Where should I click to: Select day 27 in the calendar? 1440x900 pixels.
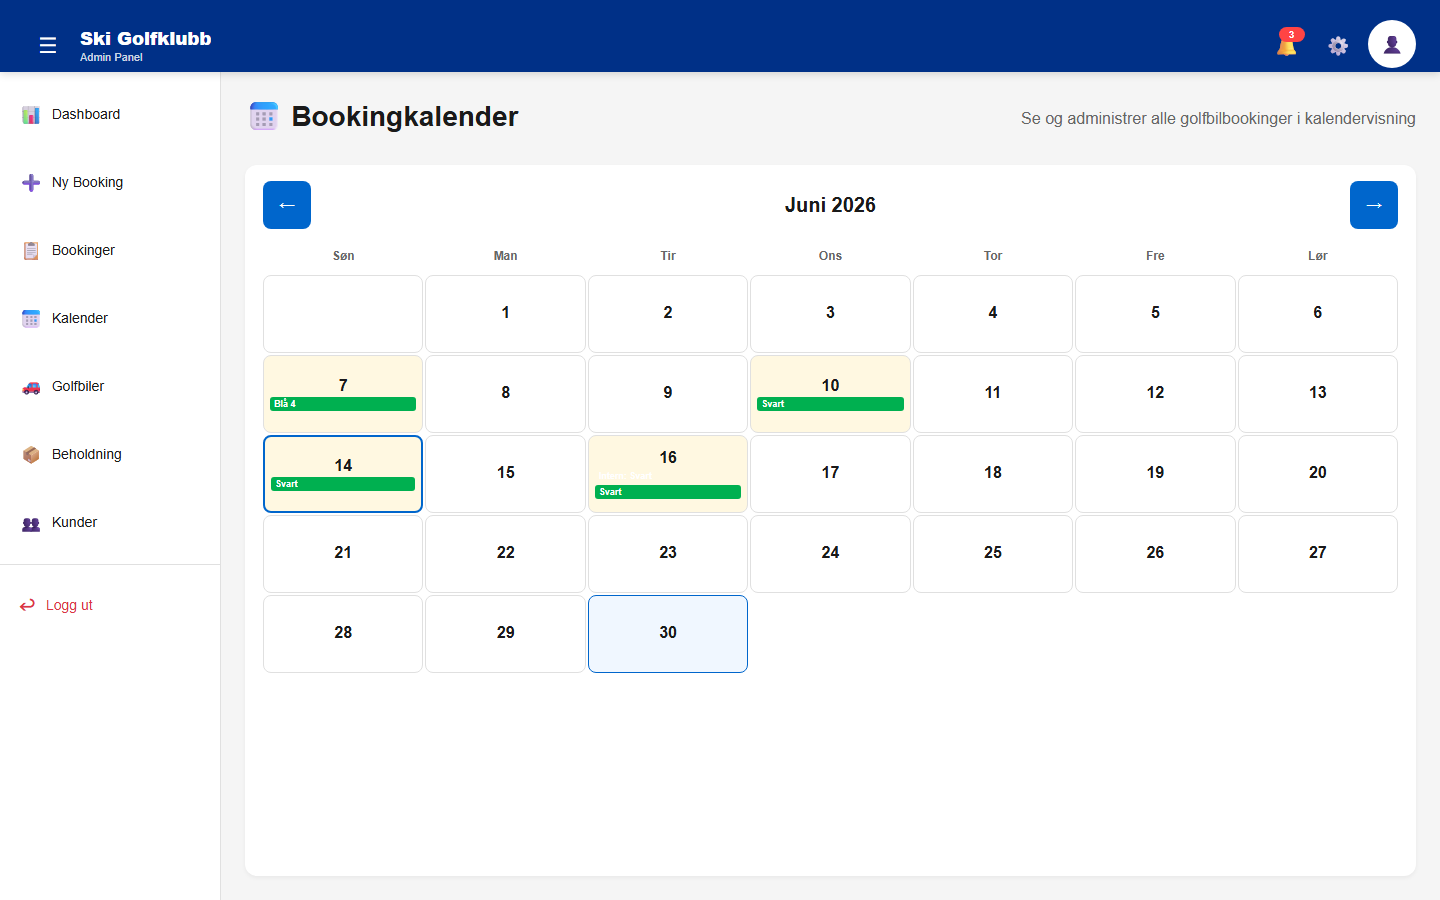point(1318,554)
